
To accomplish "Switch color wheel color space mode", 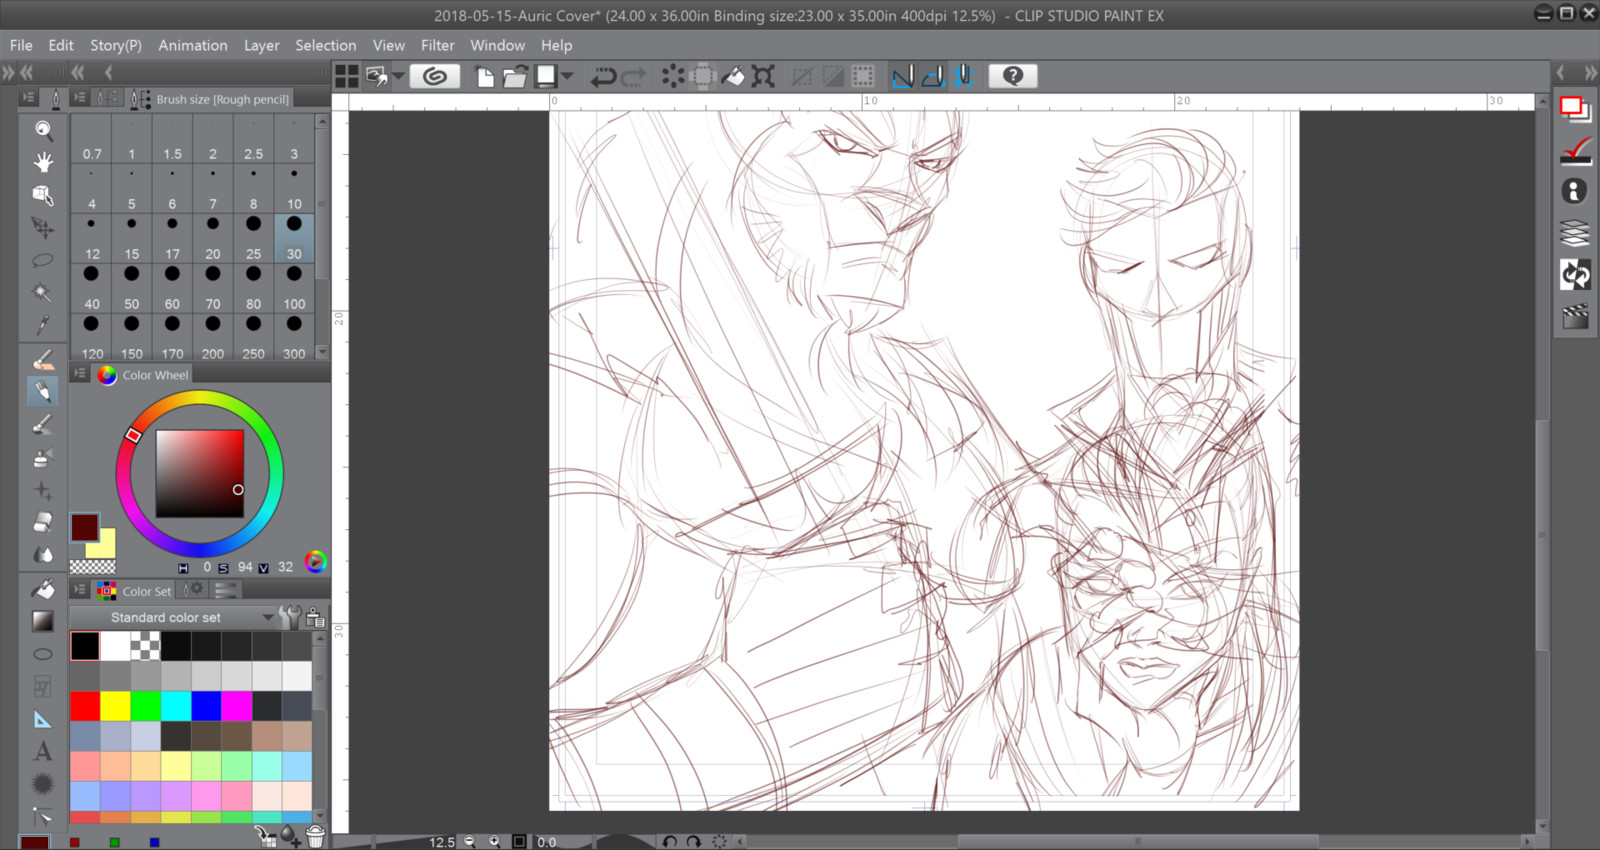I will click(315, 562).
